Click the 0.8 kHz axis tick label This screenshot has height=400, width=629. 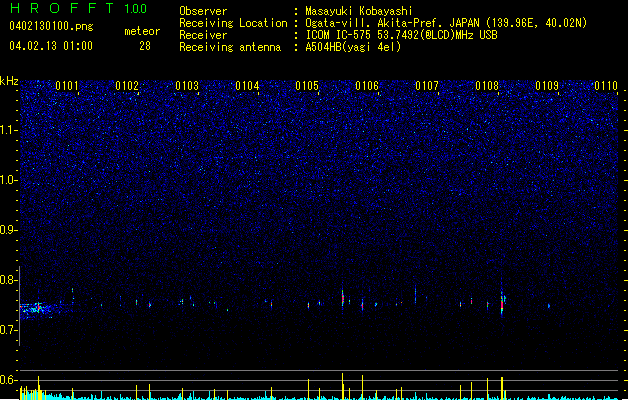pyautogui.click(x=9, y=280)
